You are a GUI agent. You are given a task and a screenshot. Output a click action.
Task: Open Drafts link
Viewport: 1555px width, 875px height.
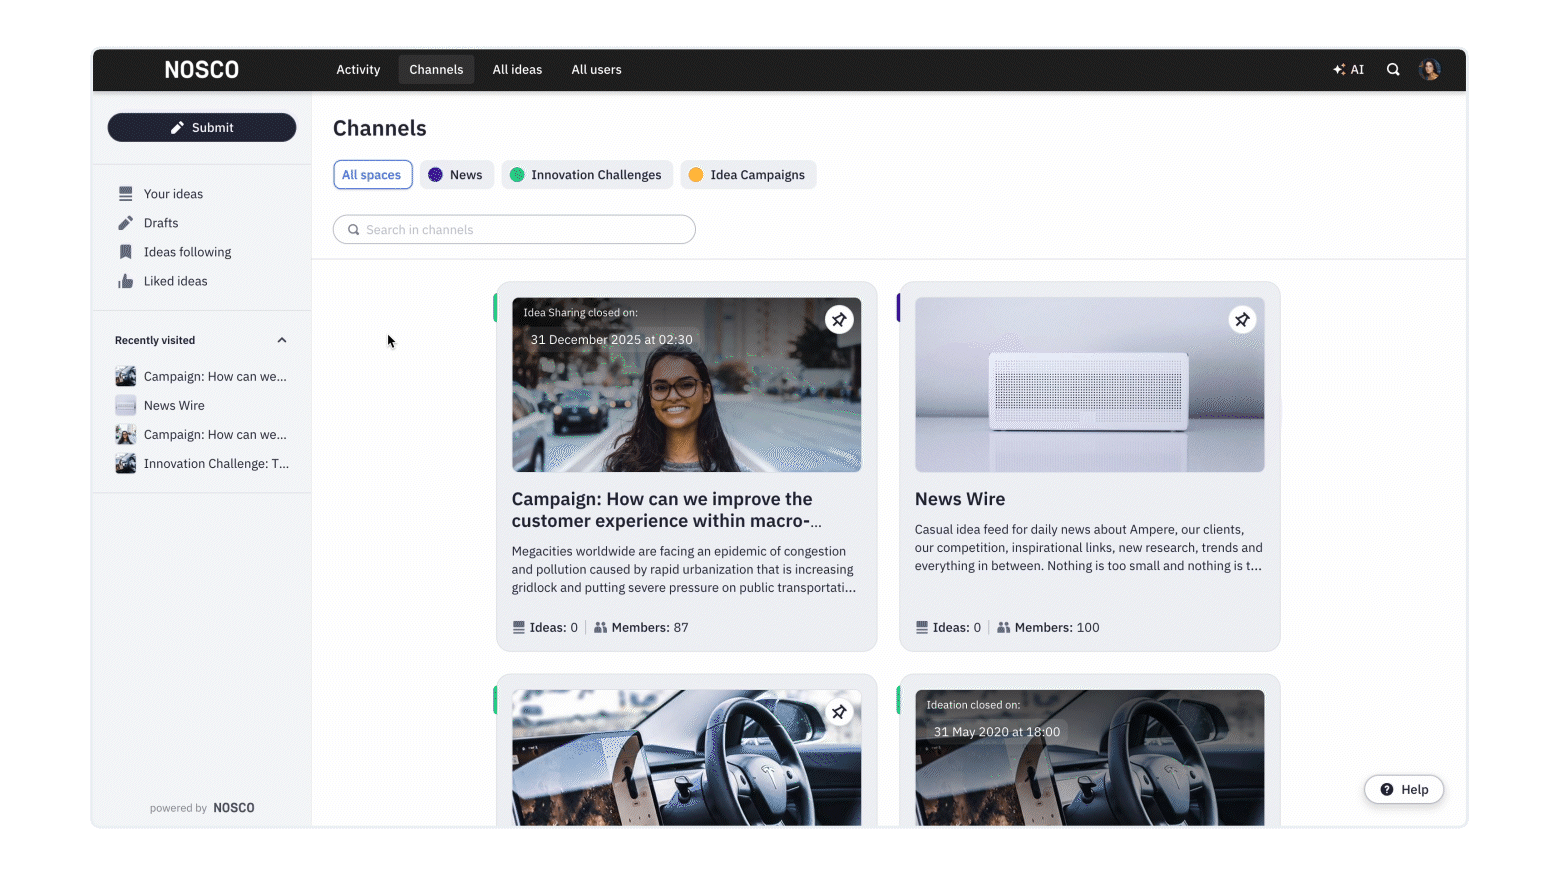[x=161, y=223]
